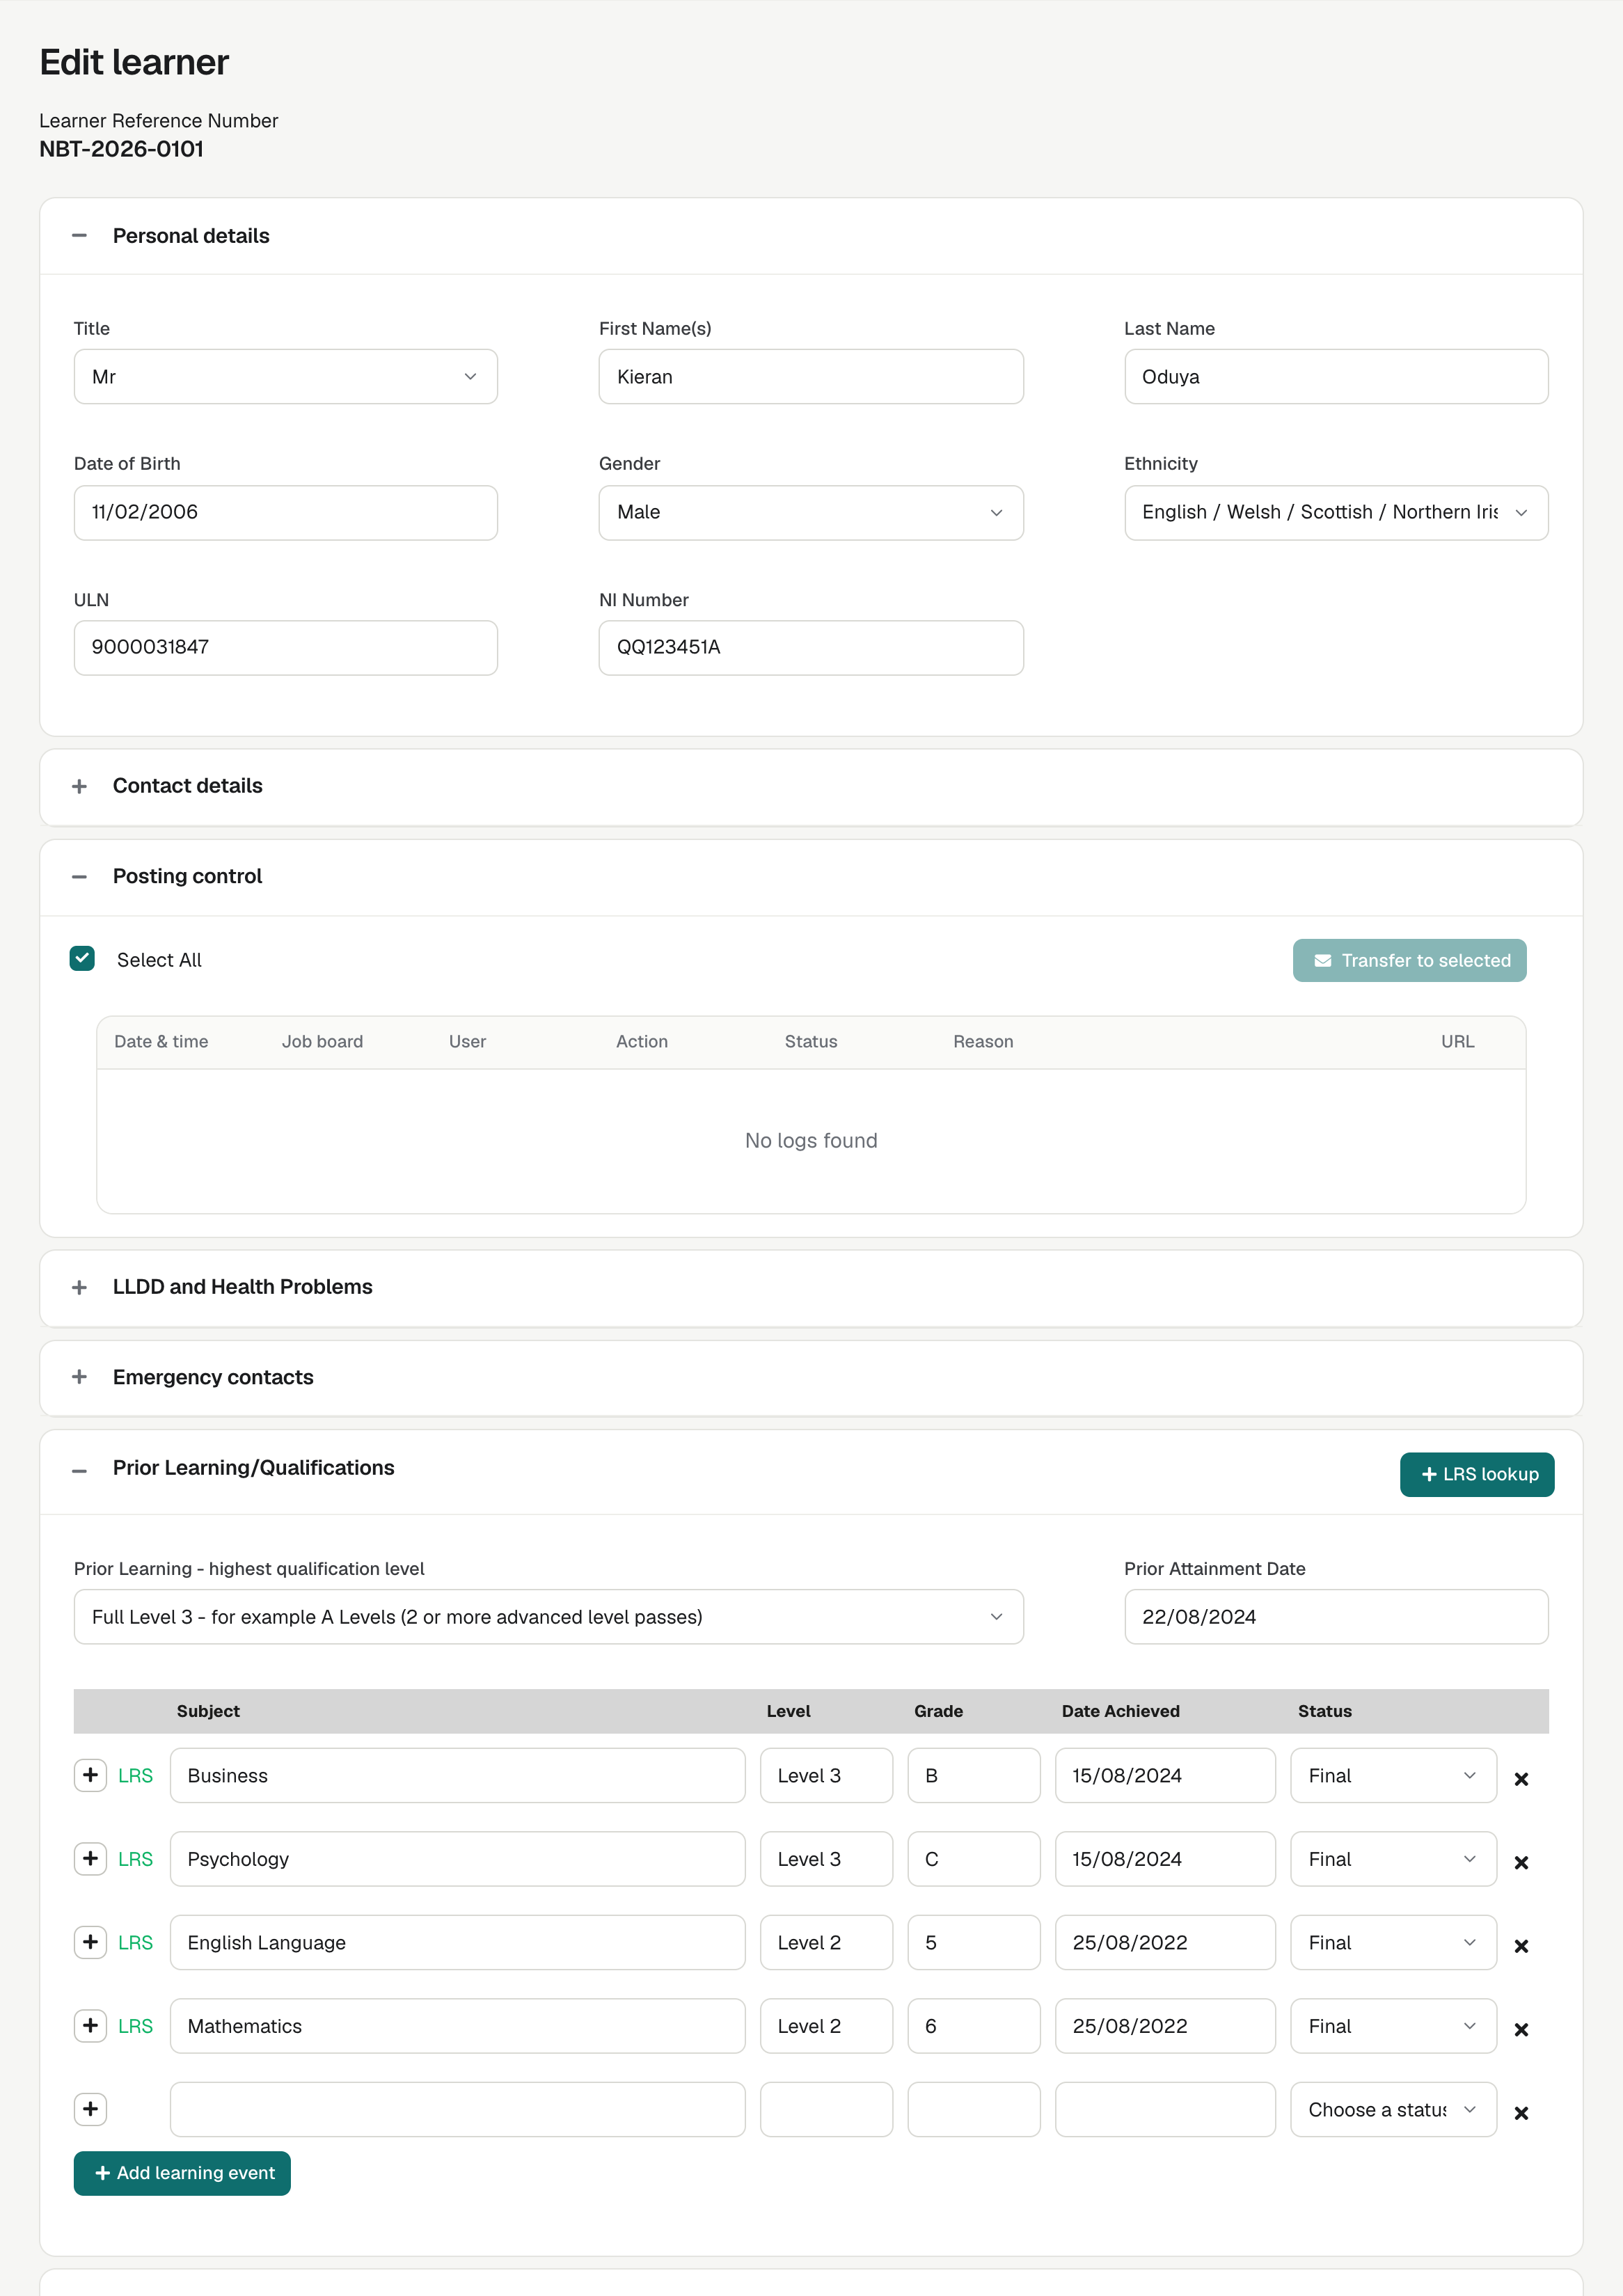Click plus icon beside Business row
This screenshot has height=2296, width=1623.
coord(90,1775)
